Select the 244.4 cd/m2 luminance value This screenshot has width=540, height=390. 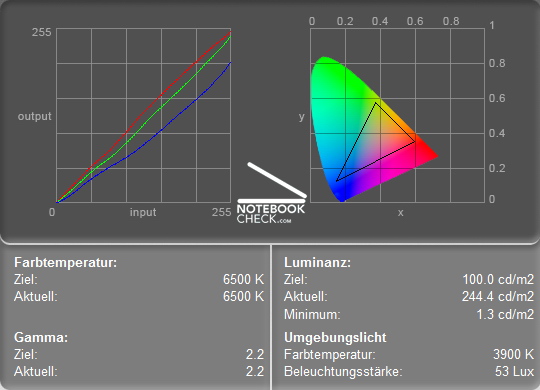point(498,296)
